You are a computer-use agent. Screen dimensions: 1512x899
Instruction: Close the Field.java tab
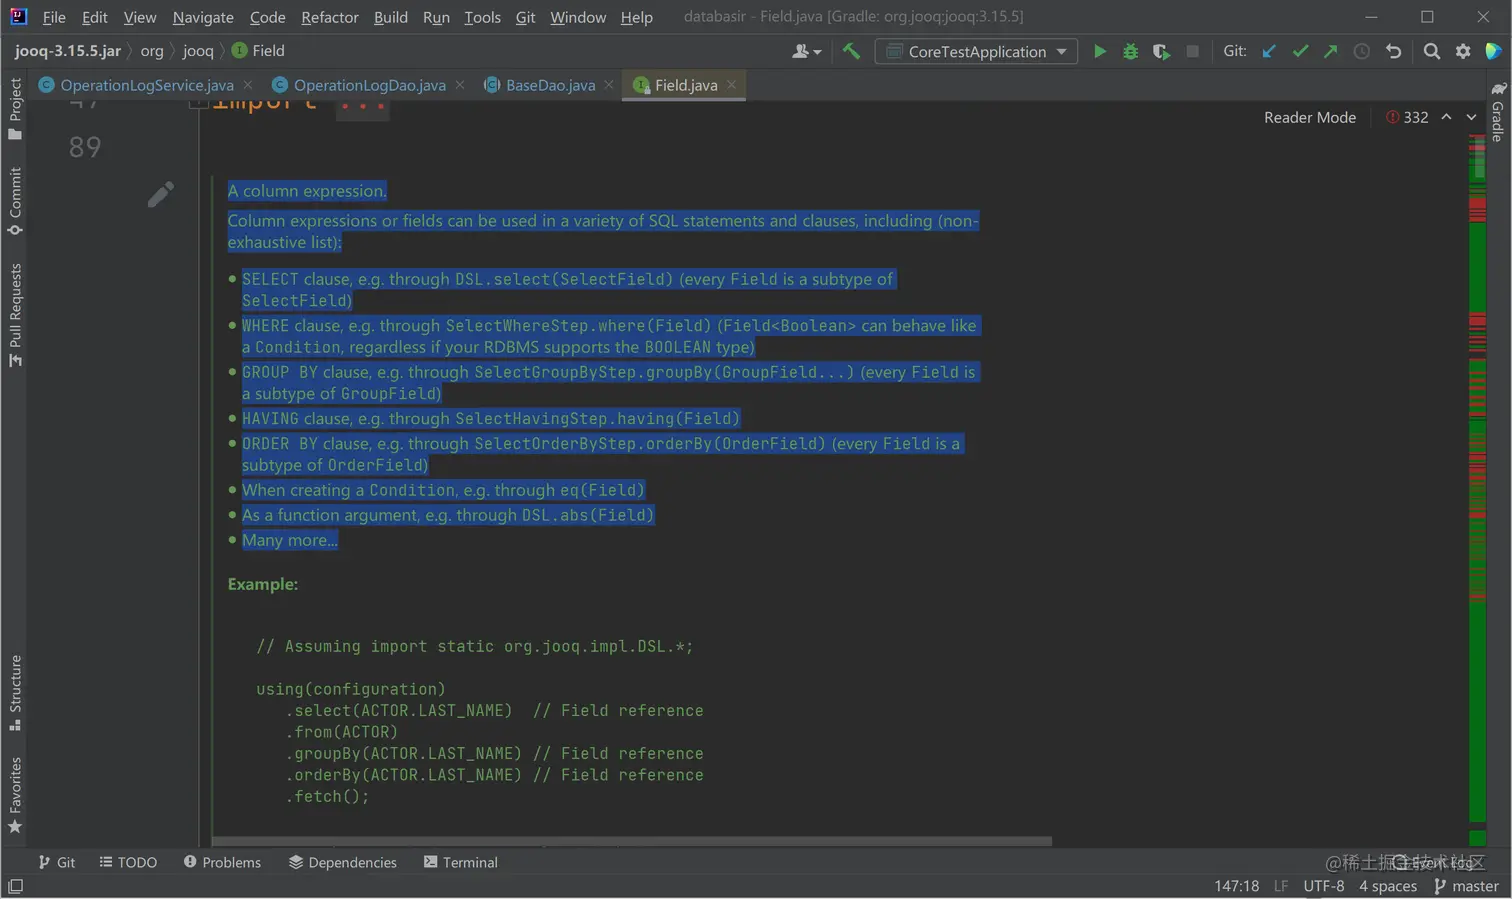point(731,85)
